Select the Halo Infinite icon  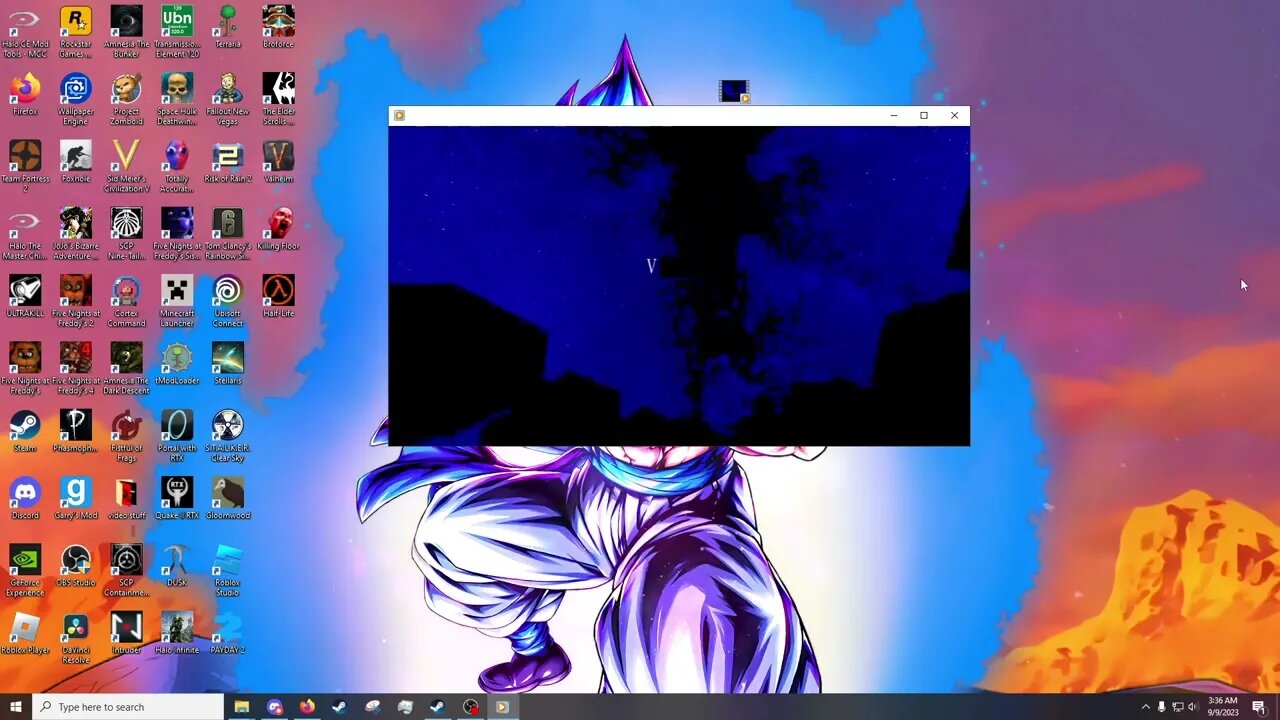coord(177,632)
